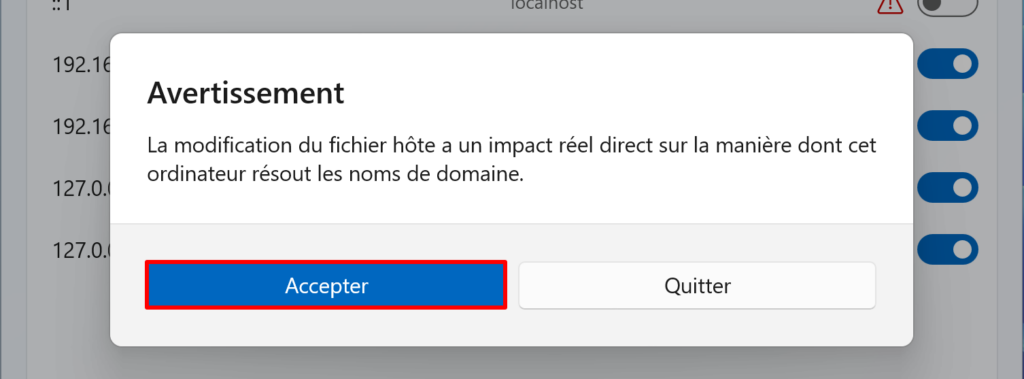
Task: Click the red warning triangle icon
Action: (889, 5)
